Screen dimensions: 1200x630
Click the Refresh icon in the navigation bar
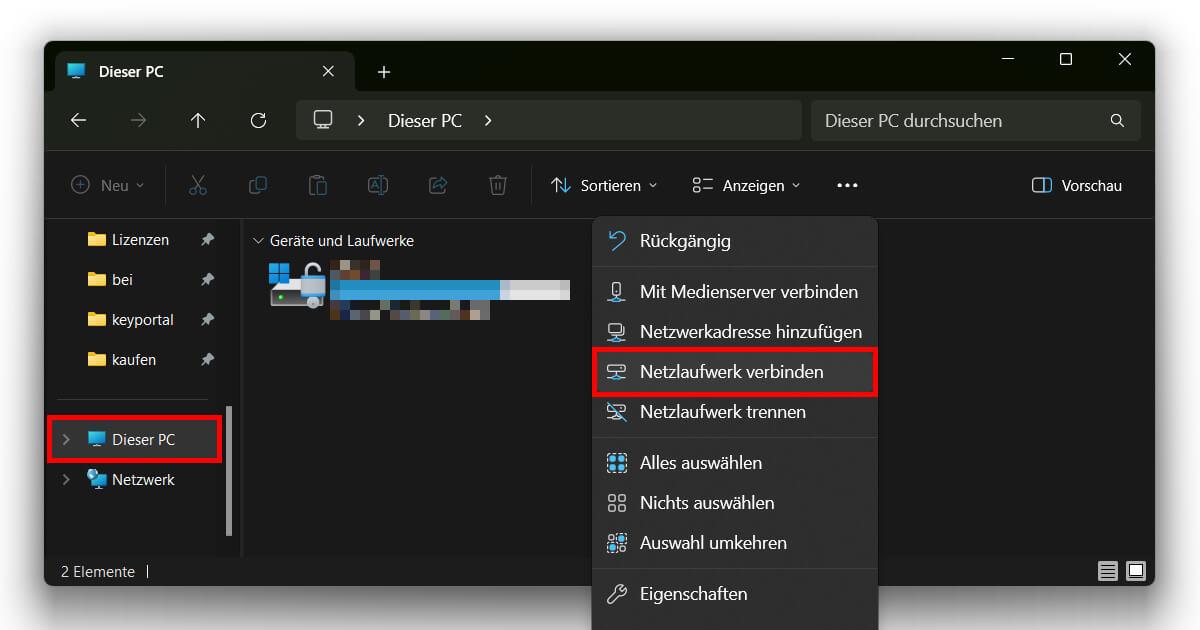(x=258, y=120)
